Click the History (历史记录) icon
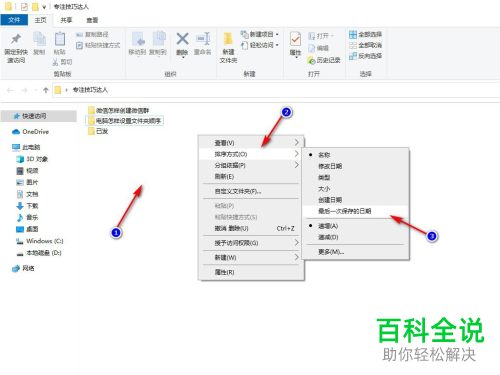Screen dimensions: 500x375 click(311, 60)
